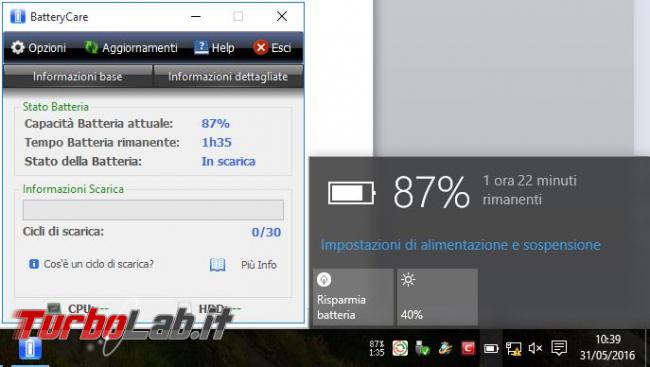Click the Help question mark icon
Screen dimensions: 650x367
point(201,48)
